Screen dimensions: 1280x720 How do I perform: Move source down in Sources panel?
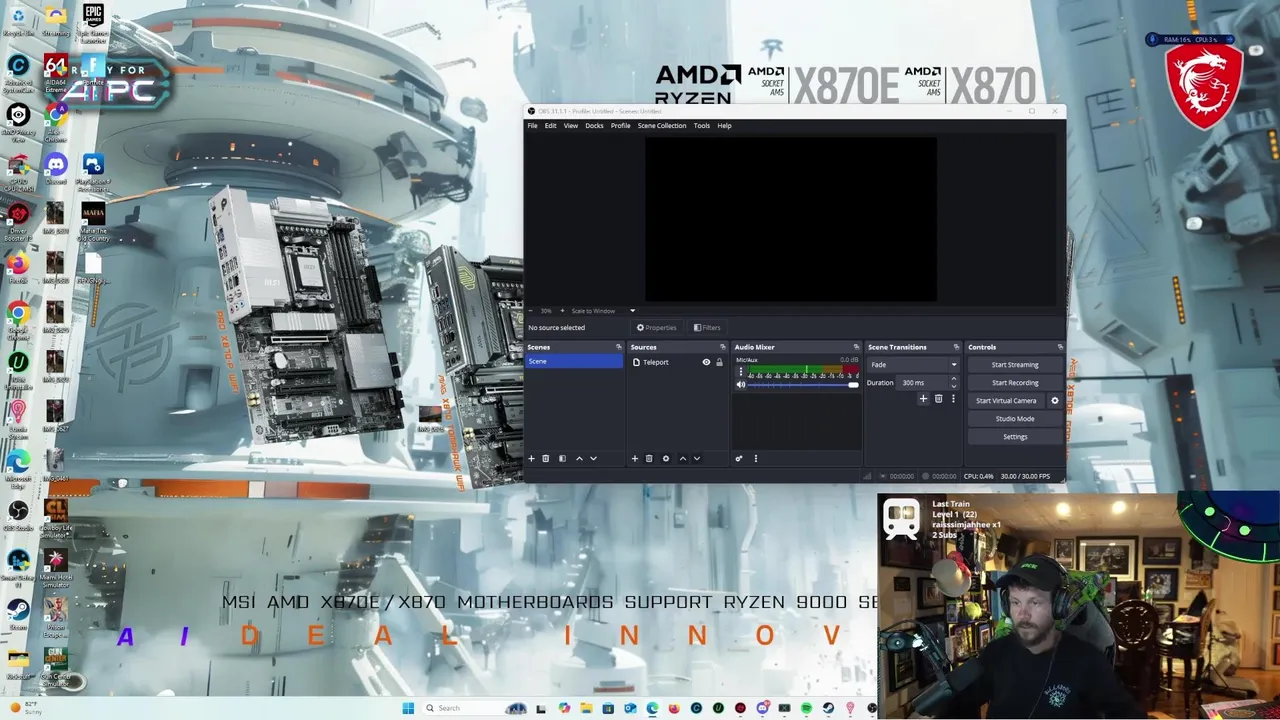click(697, 458)
